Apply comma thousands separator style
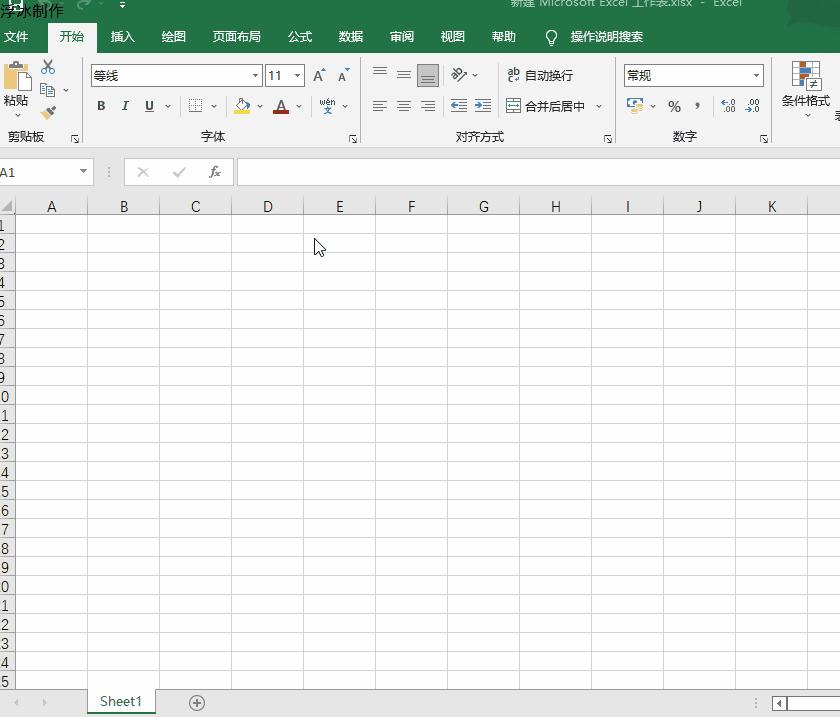 tap(698, 106)
